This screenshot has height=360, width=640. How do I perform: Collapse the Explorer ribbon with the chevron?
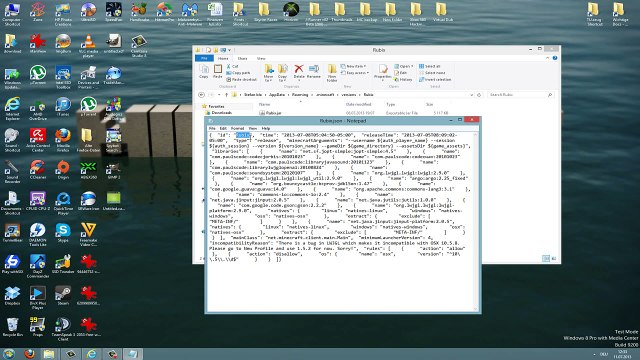tap(547, 58)
